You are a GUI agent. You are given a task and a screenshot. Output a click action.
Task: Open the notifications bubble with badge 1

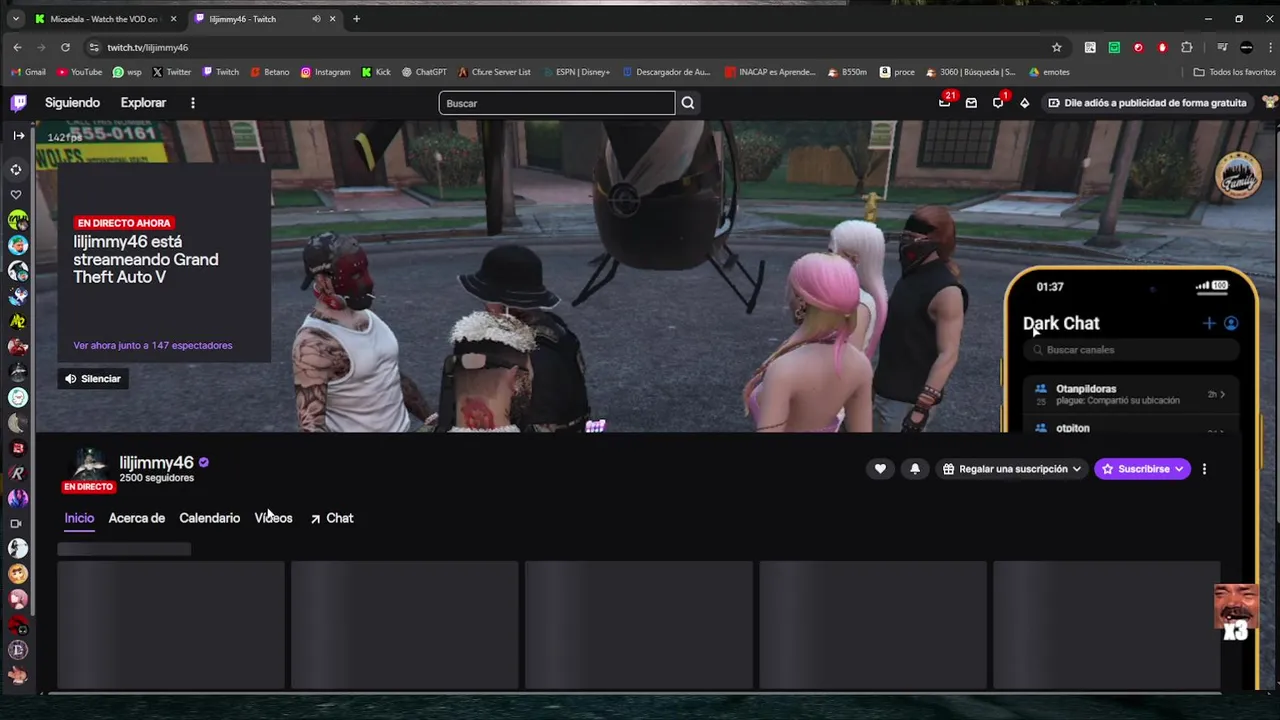(998, 103)
